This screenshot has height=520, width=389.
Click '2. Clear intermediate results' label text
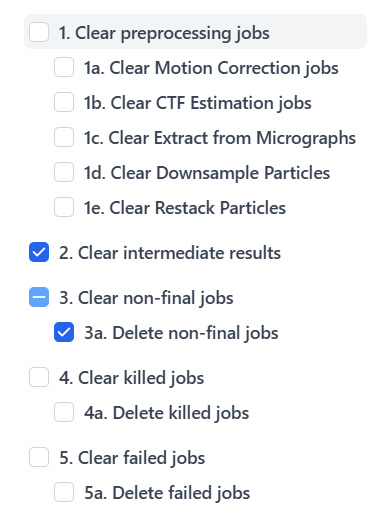(x=170, y=253)
